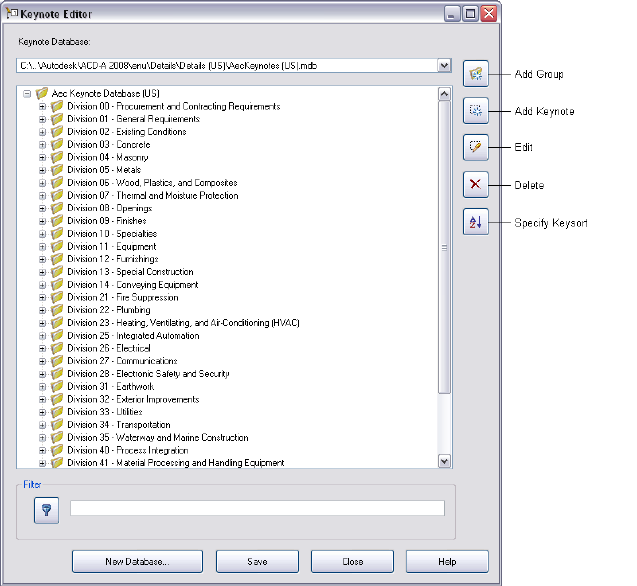Select Division 05 - Metals
The width and height of the screenshot is (637, 586).
pyautogui.click(x=104, y=170)
